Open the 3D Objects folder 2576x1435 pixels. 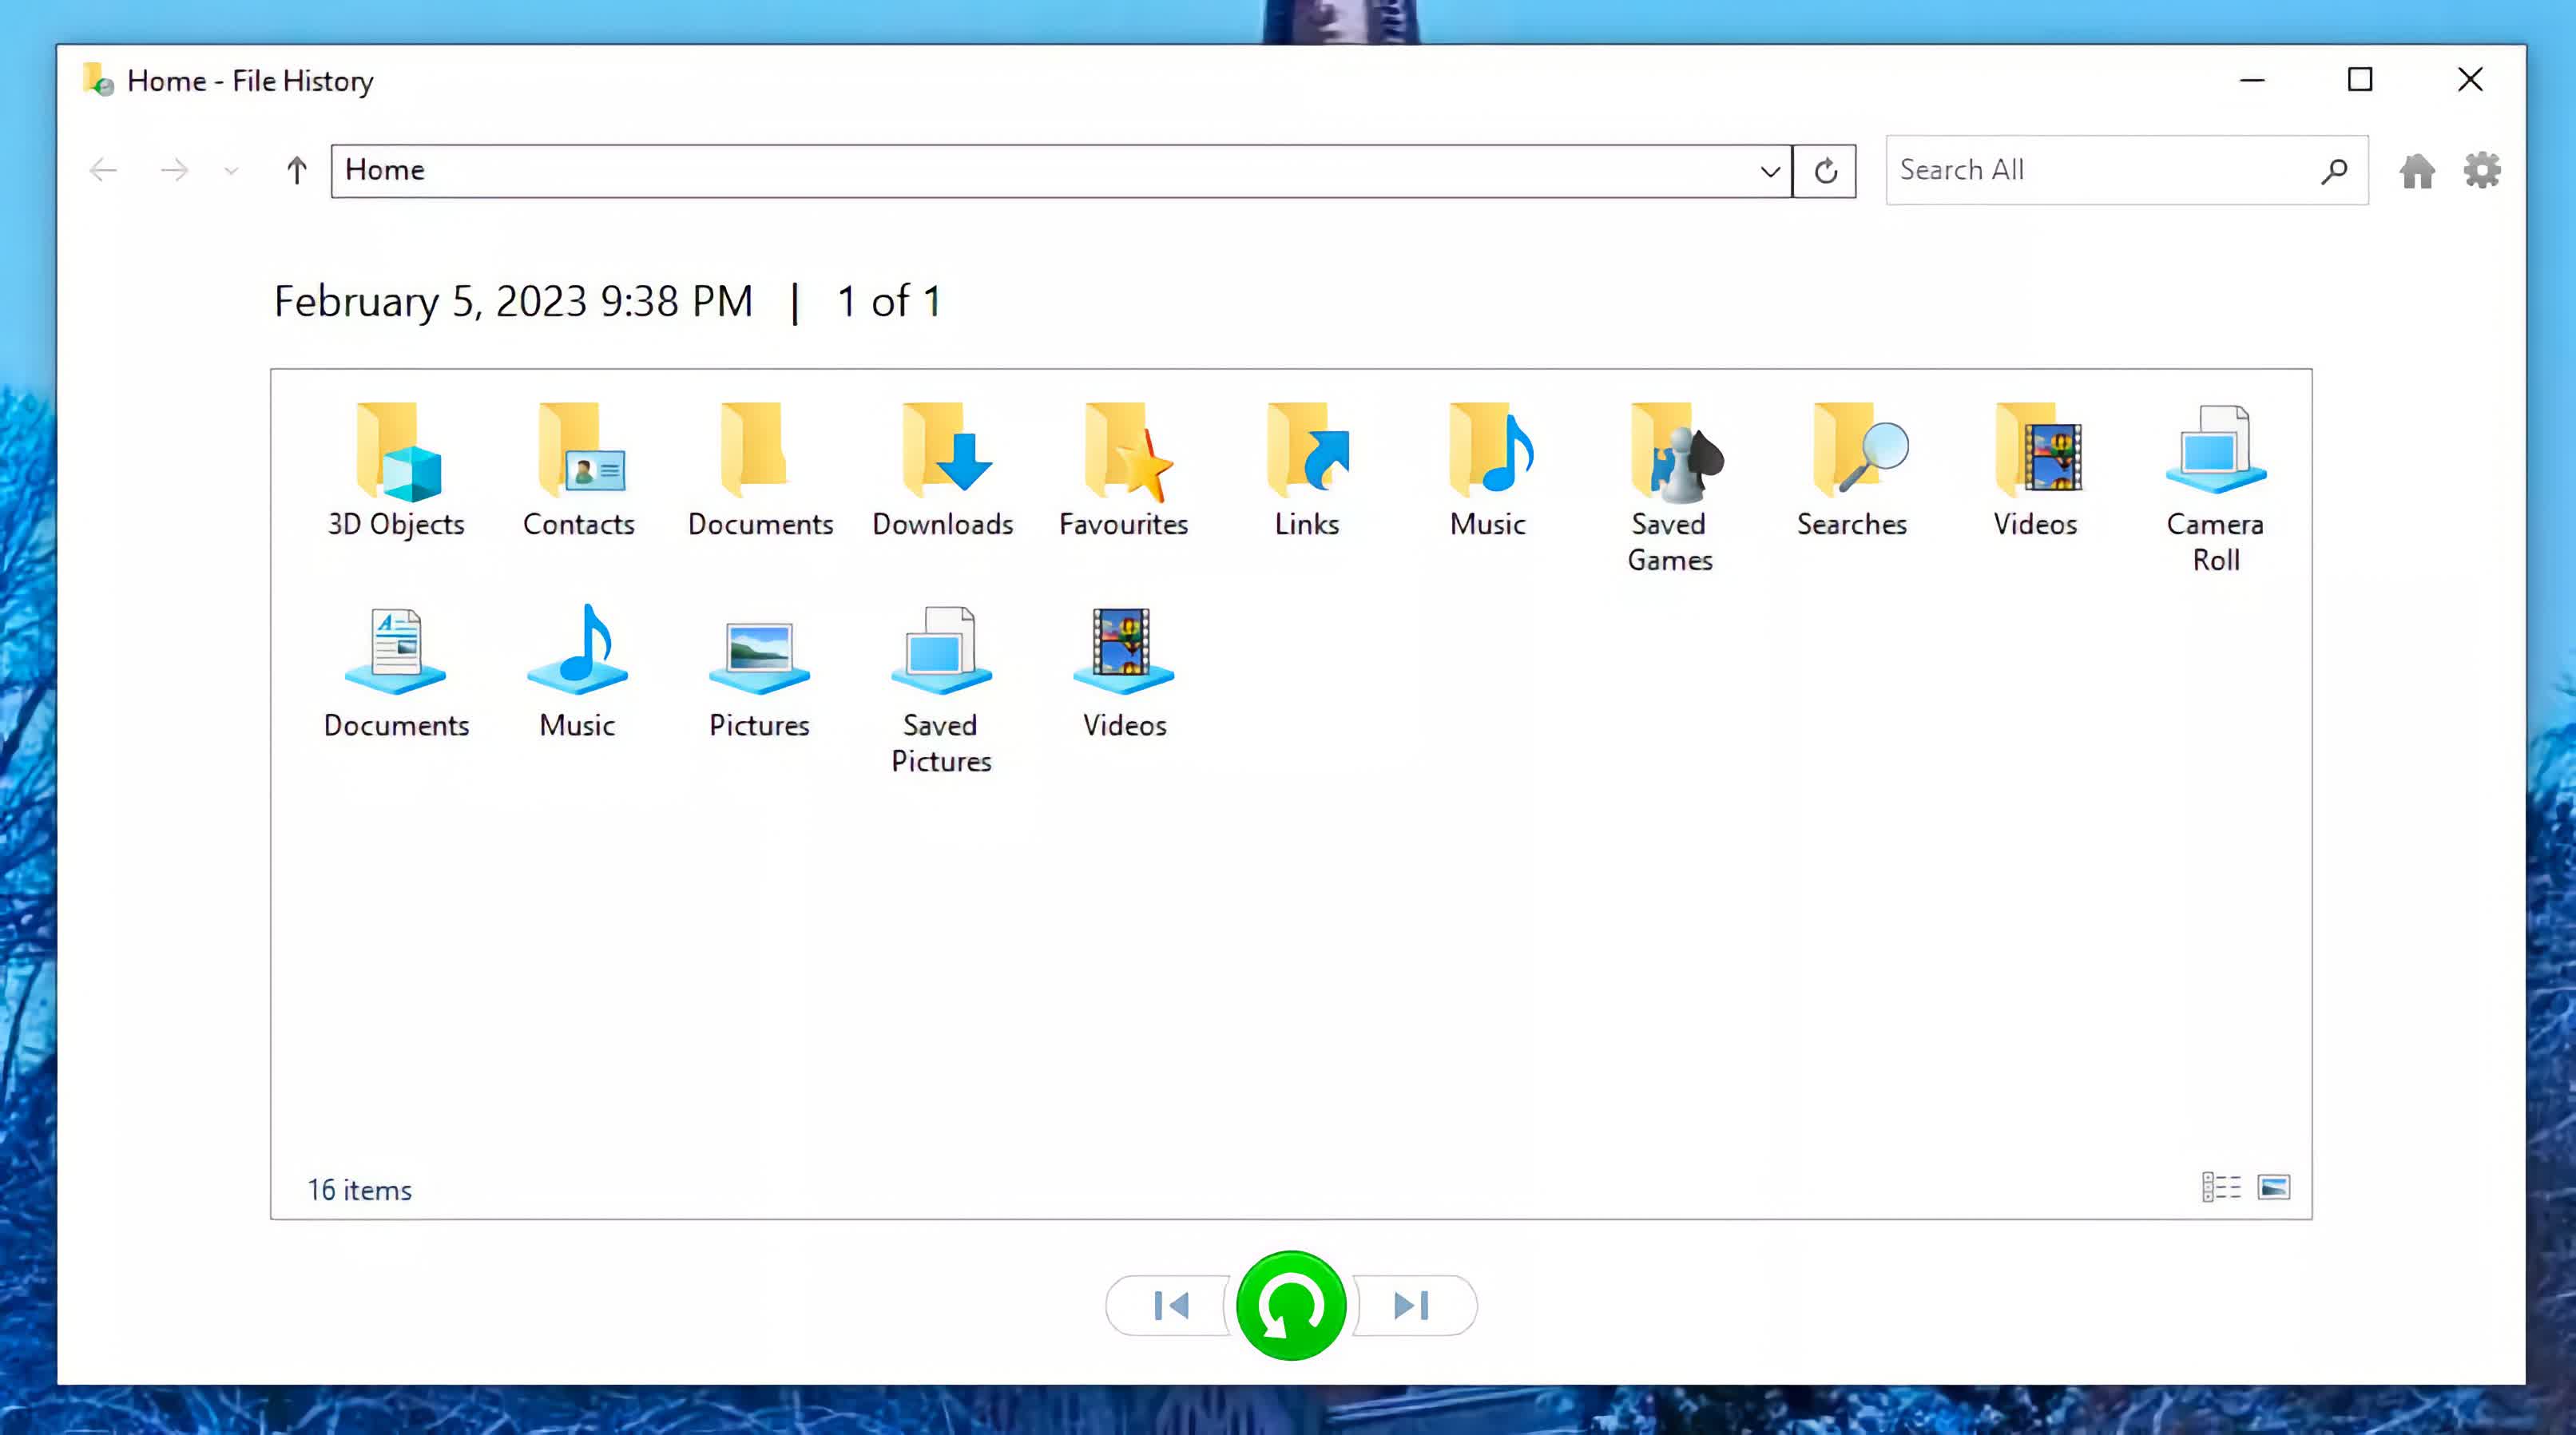pos(396,471)
